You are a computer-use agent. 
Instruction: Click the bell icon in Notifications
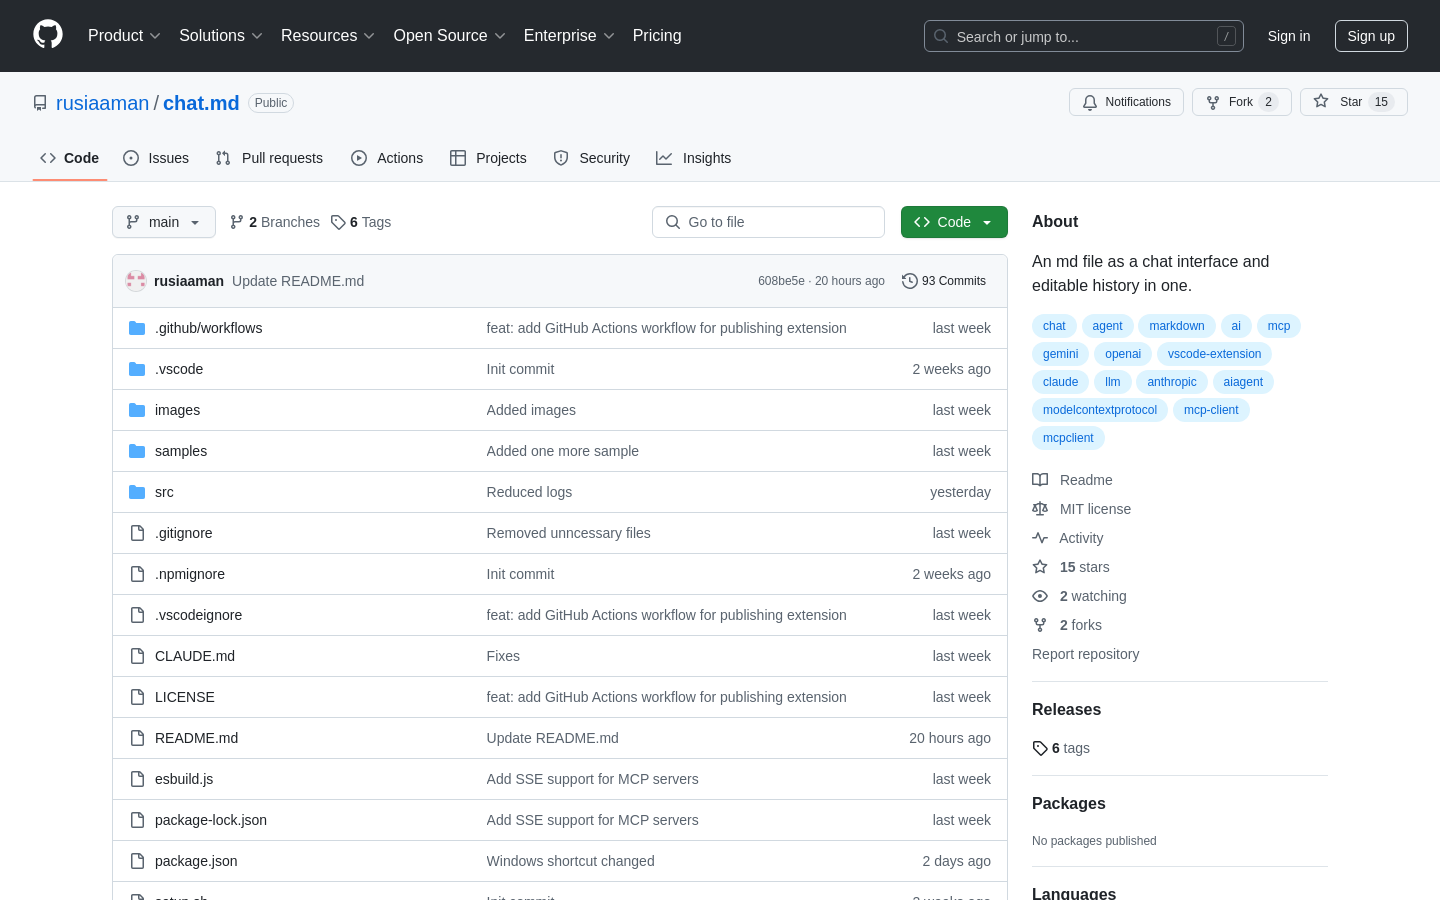click(1090, 102)
